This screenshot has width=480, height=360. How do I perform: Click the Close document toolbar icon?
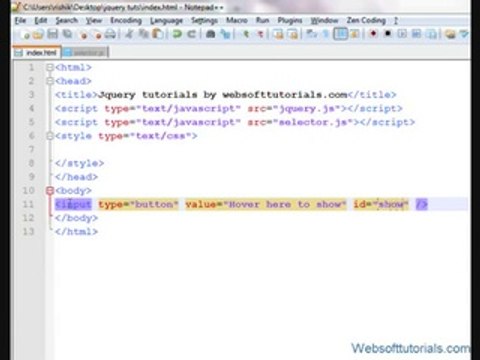pyautogui.click(x=83, y=34)
